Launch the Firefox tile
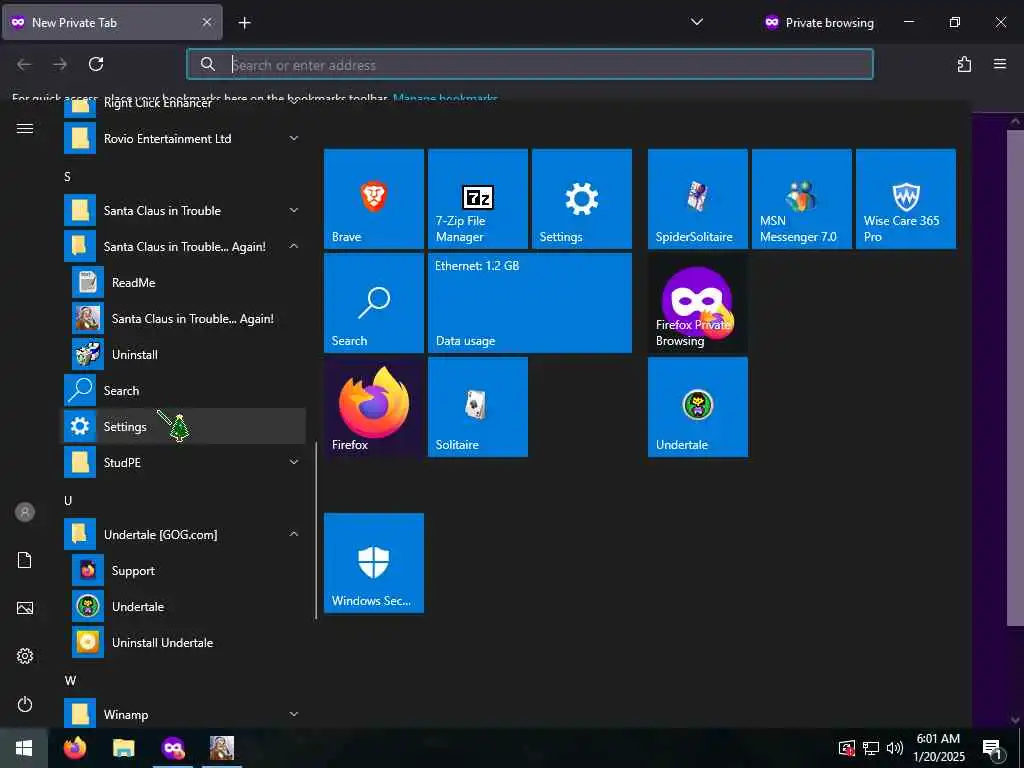Image resolution: width=1024 pixels, height=768 pixels. tap(374, 407)
